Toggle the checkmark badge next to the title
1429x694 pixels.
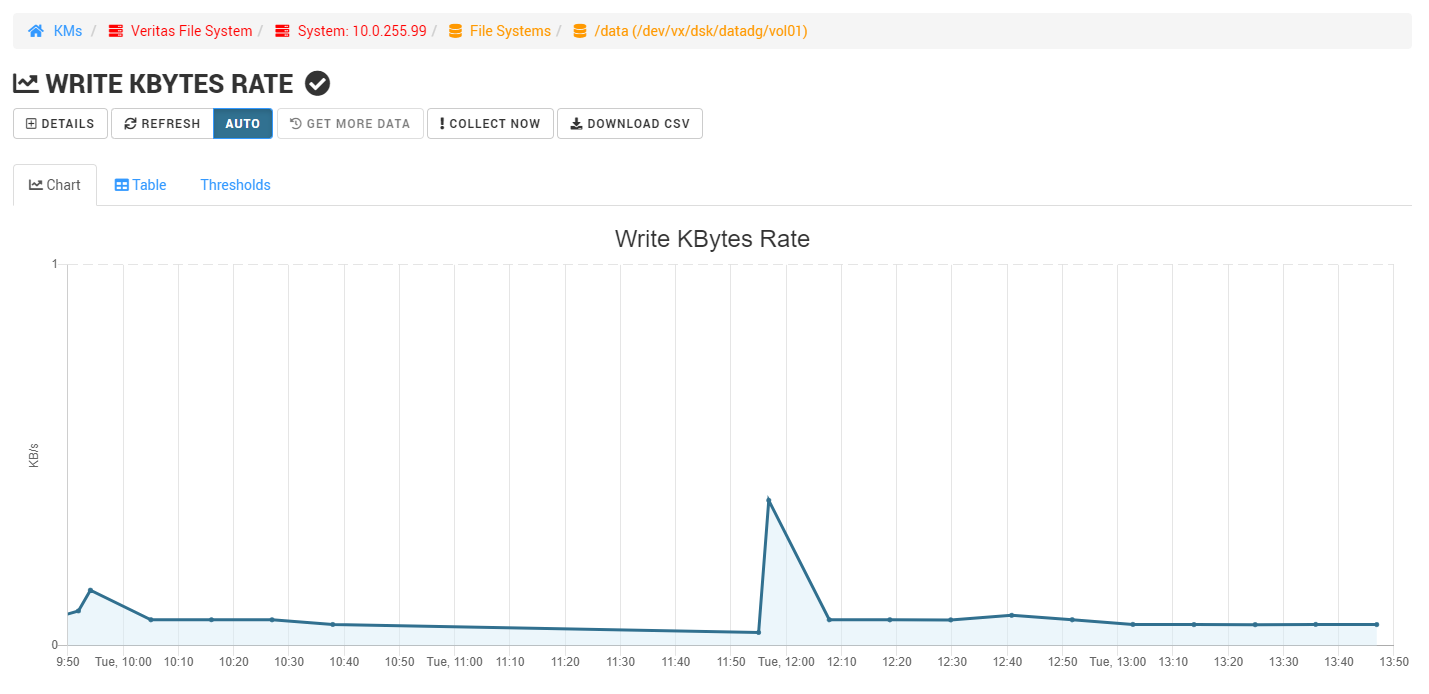pyautogui.click(x=317, y=83)
